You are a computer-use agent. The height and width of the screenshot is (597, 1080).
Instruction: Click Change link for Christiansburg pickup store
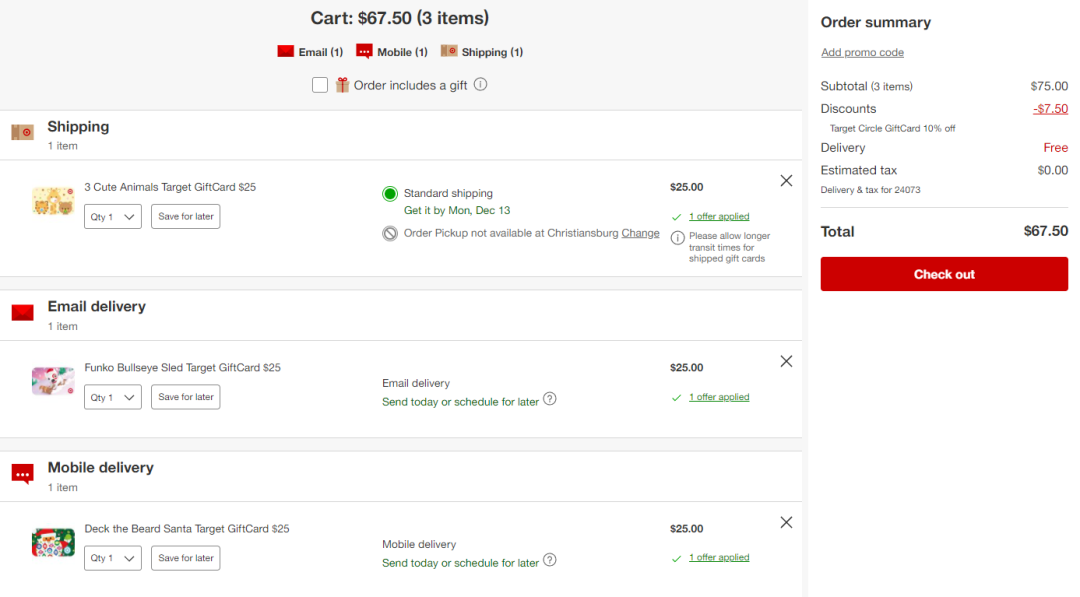(640, 233)
